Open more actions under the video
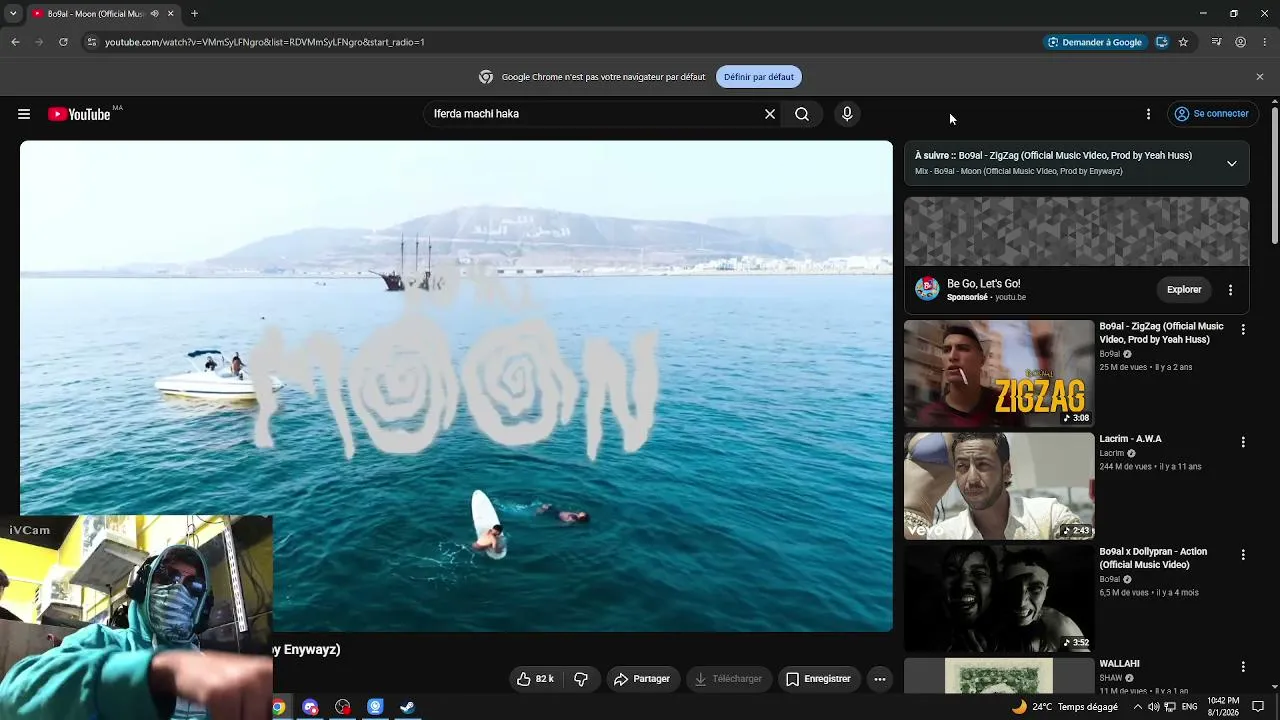 880,679
